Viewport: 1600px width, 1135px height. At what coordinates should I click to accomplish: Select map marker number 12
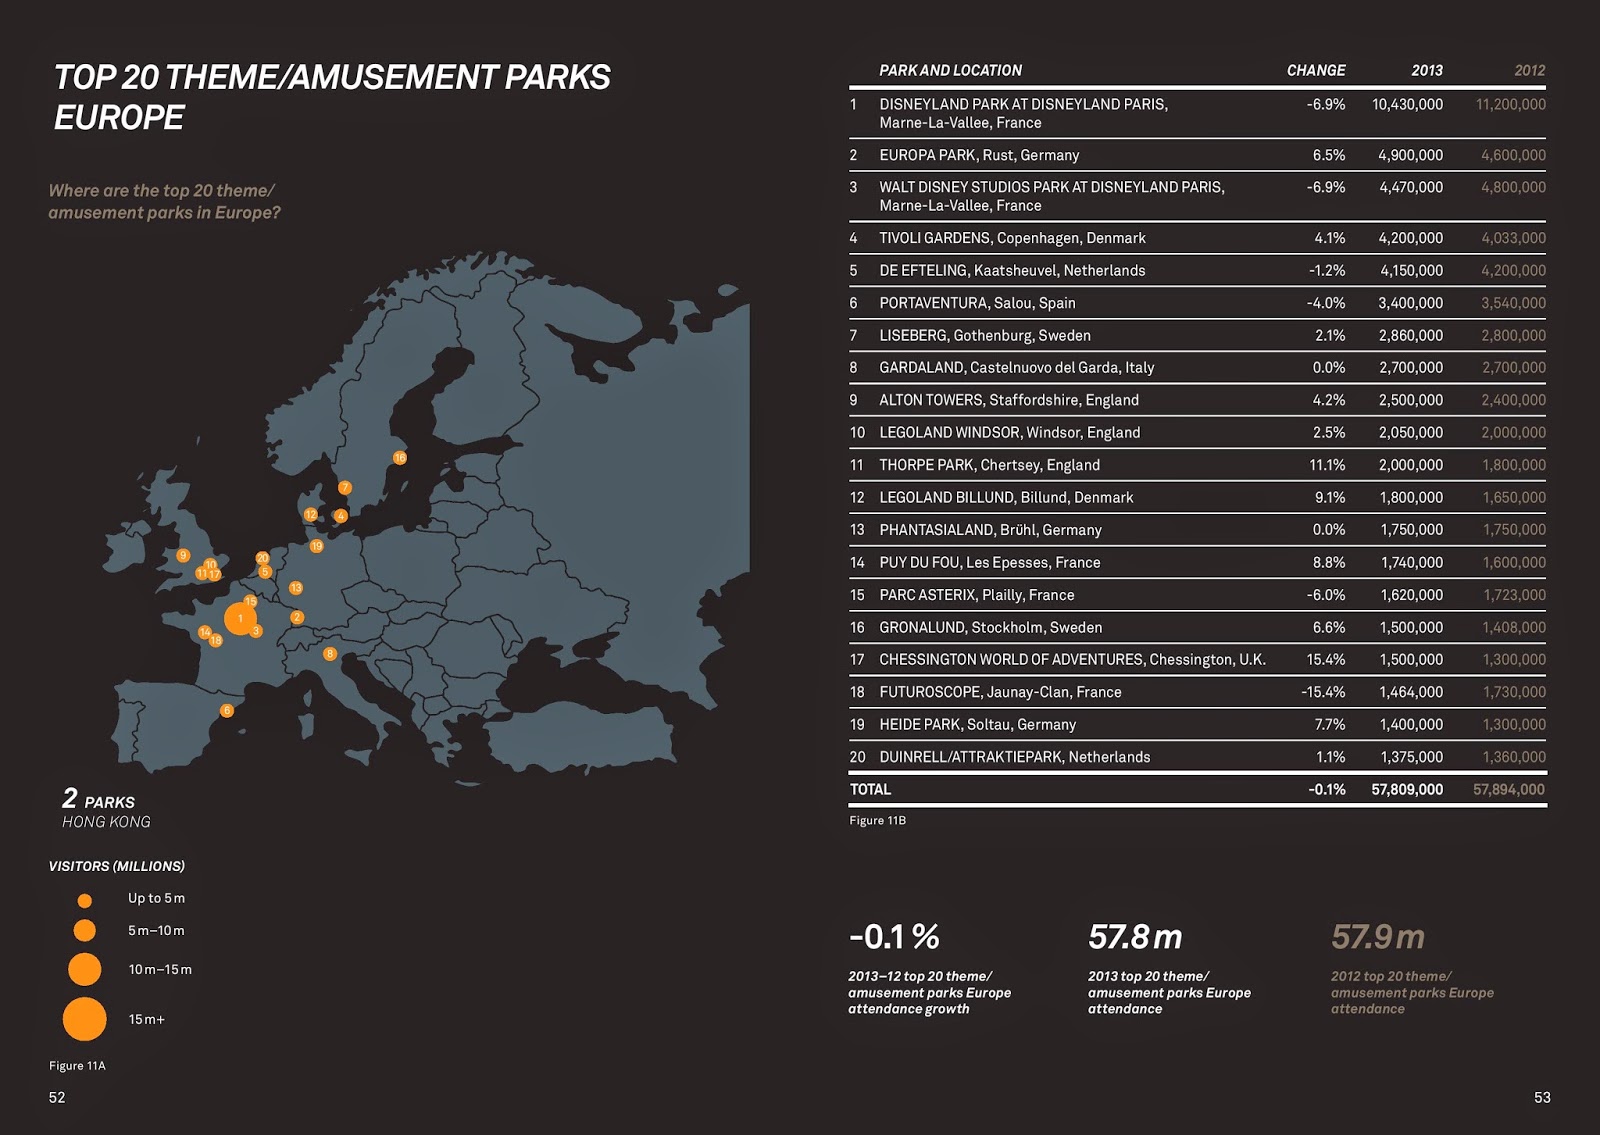(x=310, y=515)
